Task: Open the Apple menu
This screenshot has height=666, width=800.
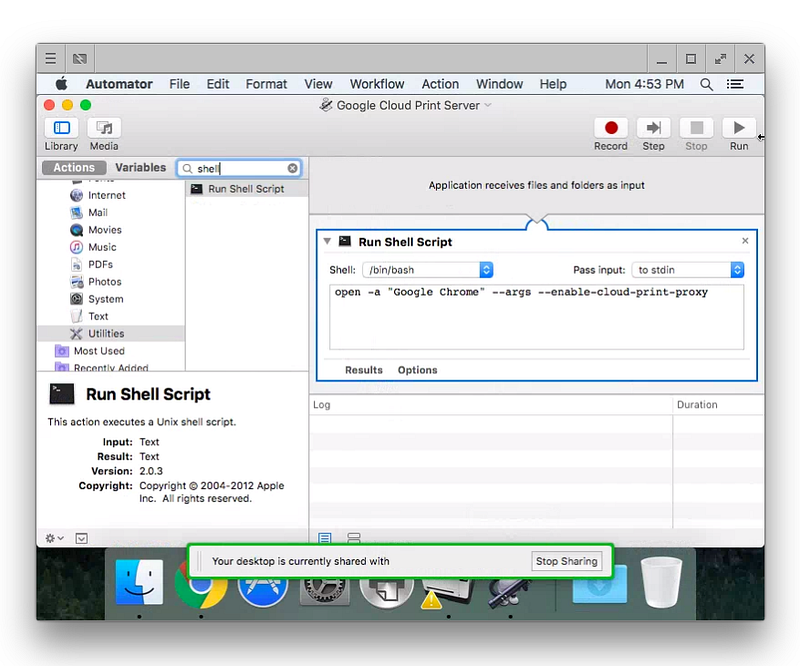Action: coord(62,84)
